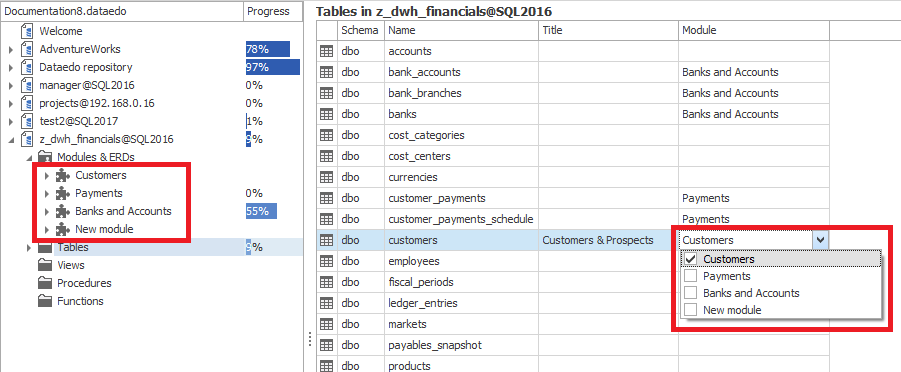Click the New module puzzle icon
This screenshot has width=901, height=372.
click(x=63, y=229)
